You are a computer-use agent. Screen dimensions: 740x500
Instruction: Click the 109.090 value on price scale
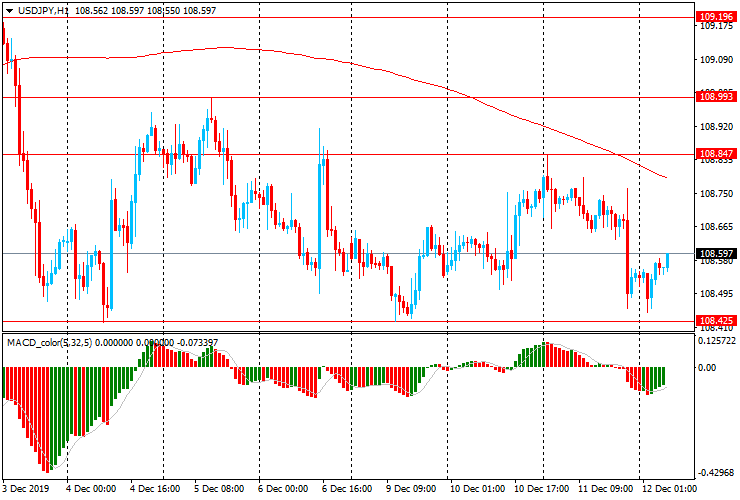pyautogui.click(x=714, y=60)
